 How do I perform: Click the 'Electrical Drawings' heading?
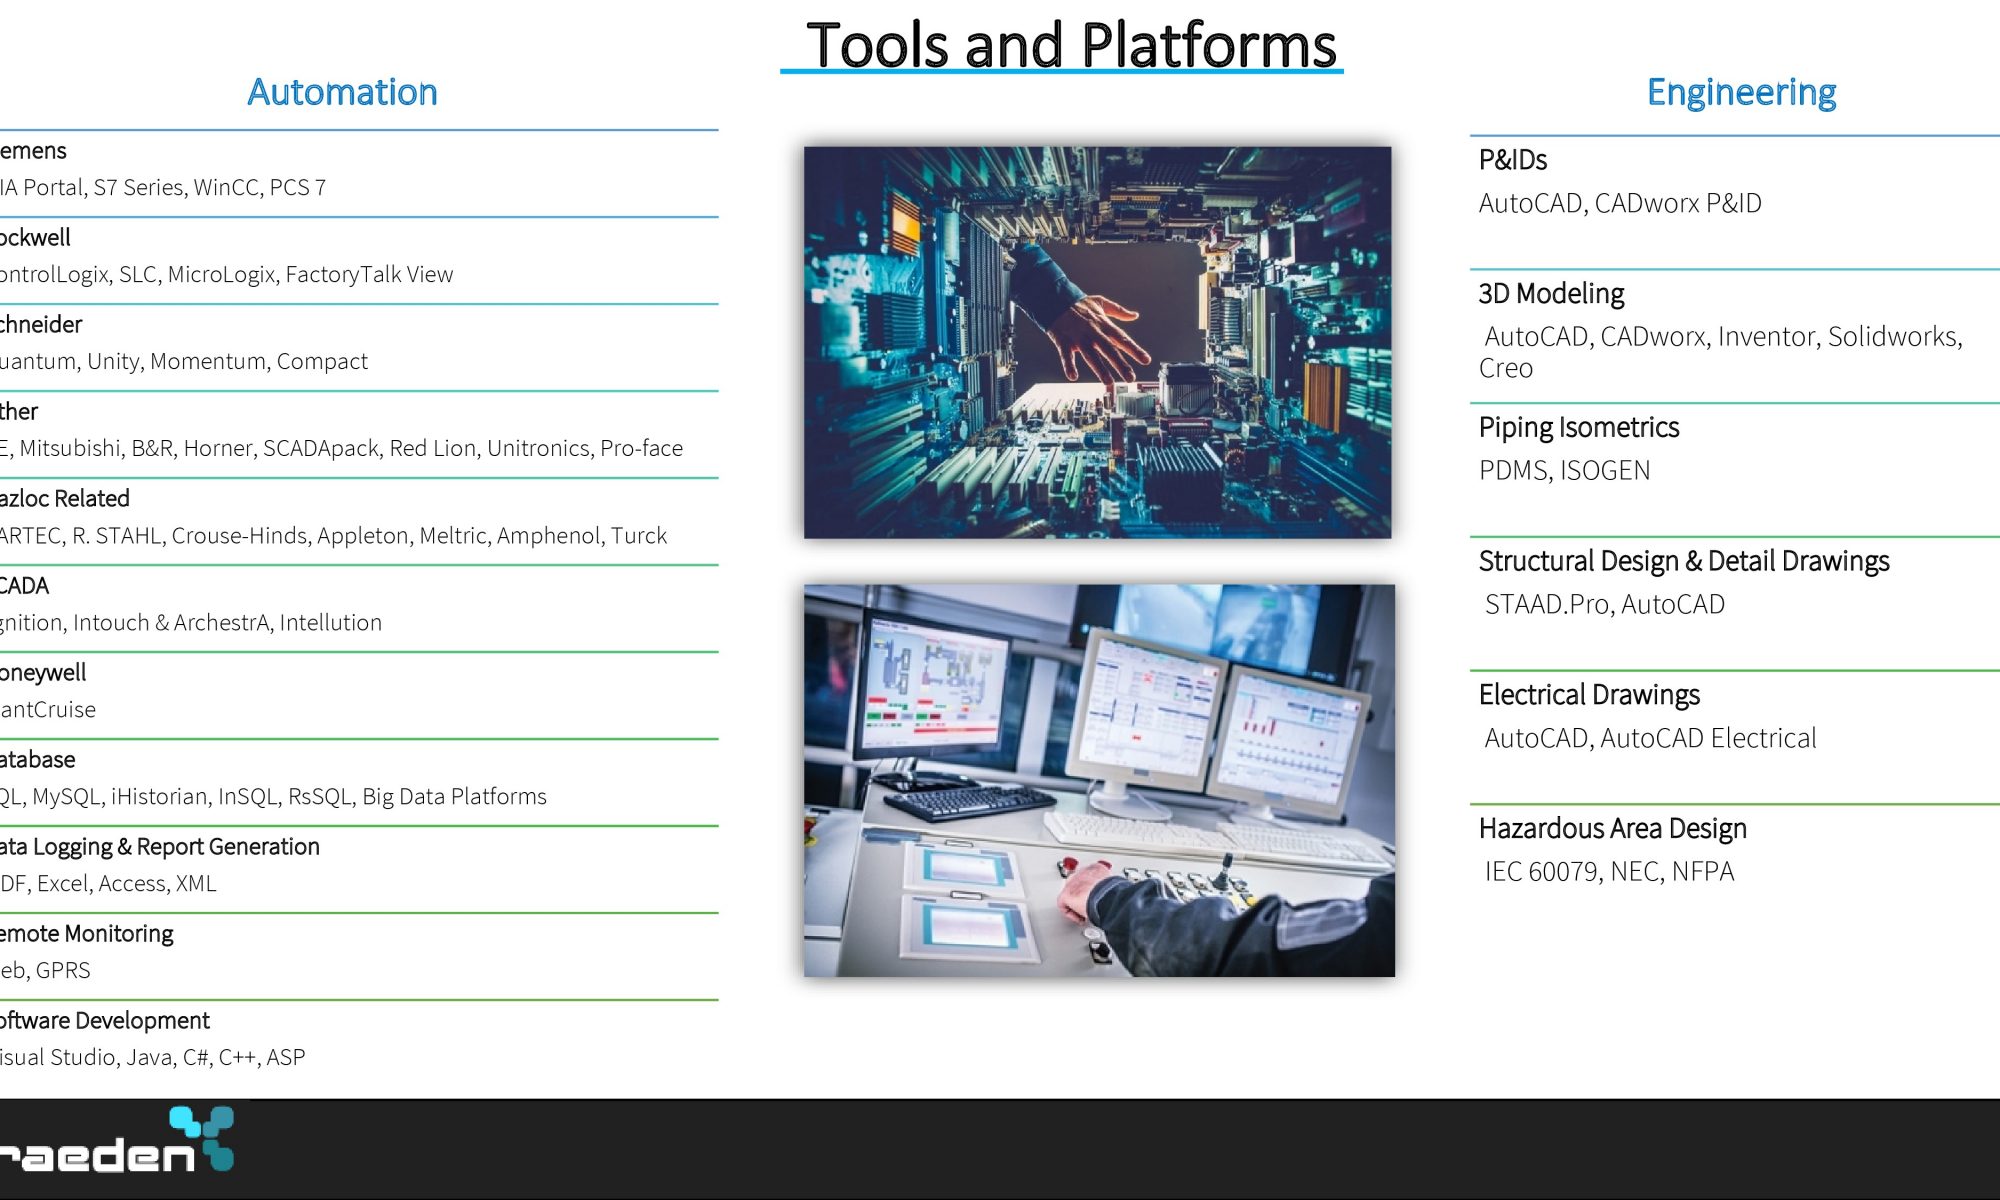pos(1589,695)
